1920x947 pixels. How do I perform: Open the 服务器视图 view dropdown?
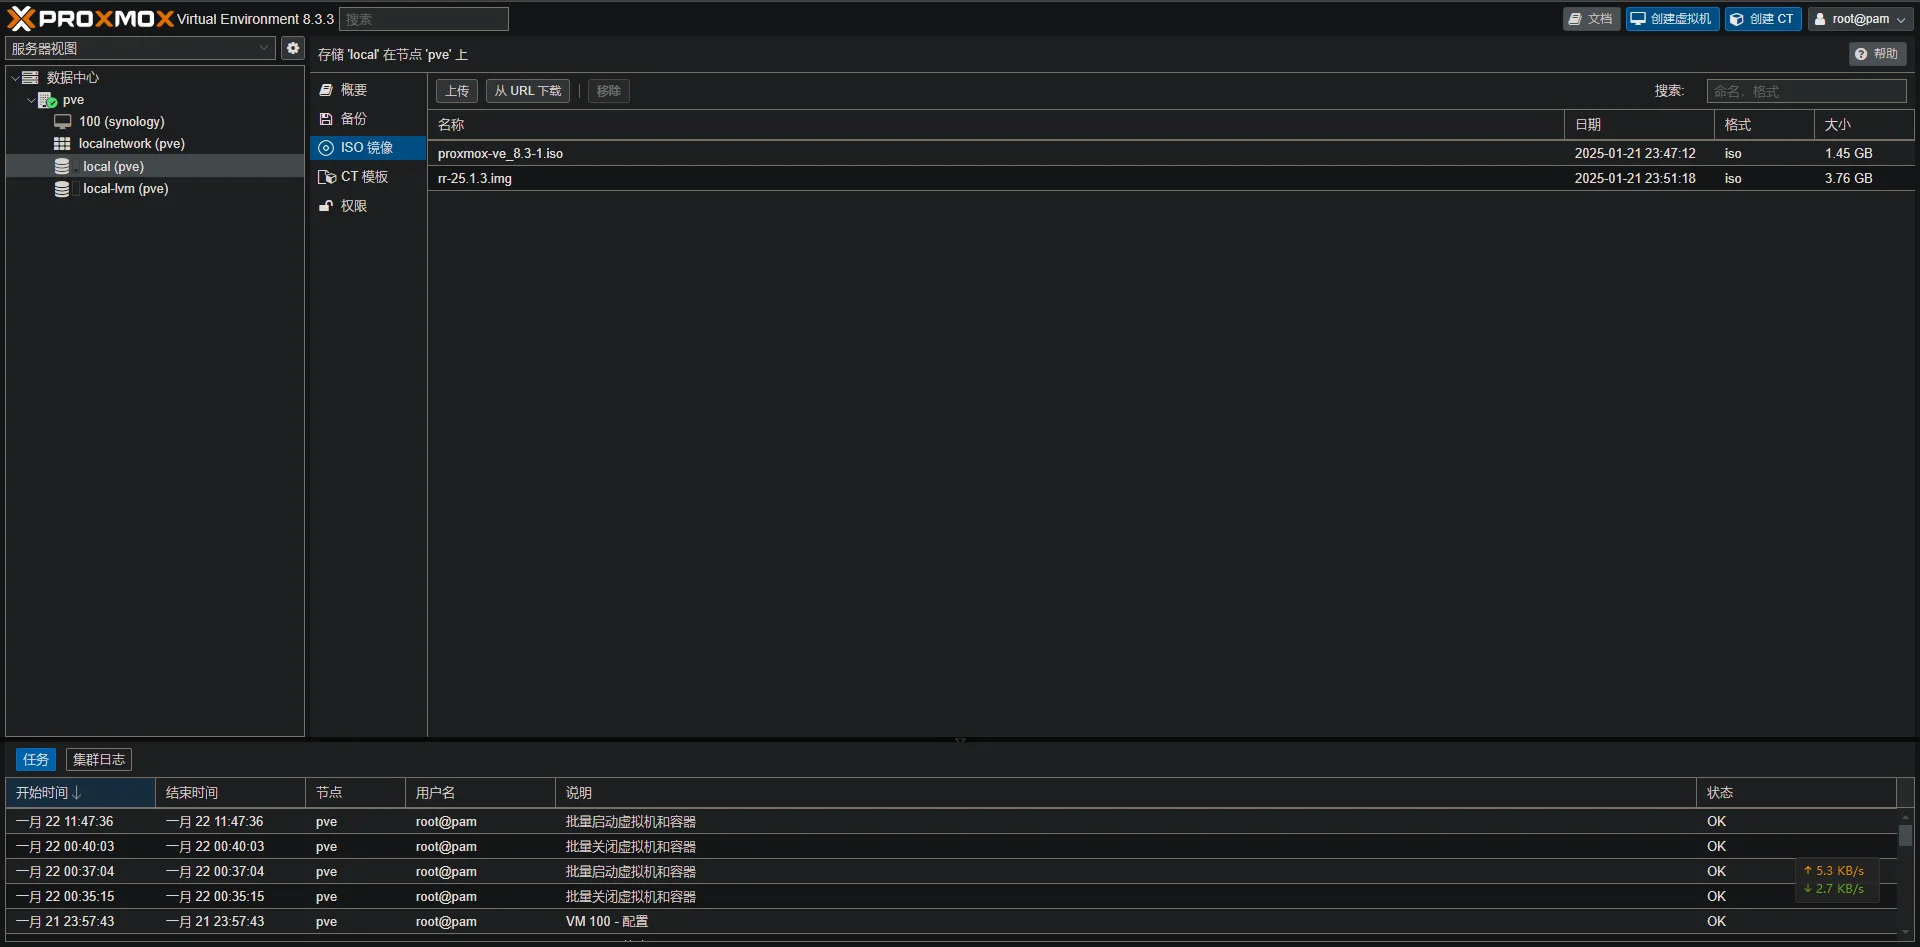140,48
